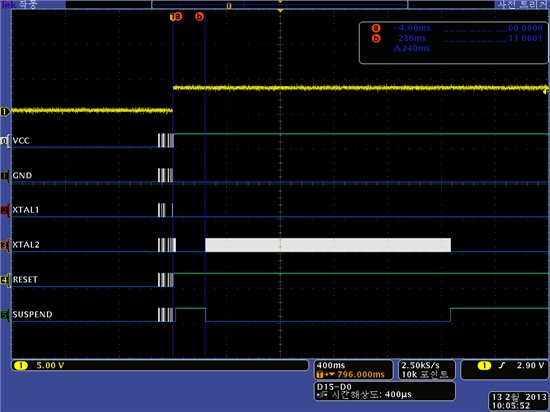Click the waveform overview bar at top
Screen dimensions: 550x412
coord(280,5)
